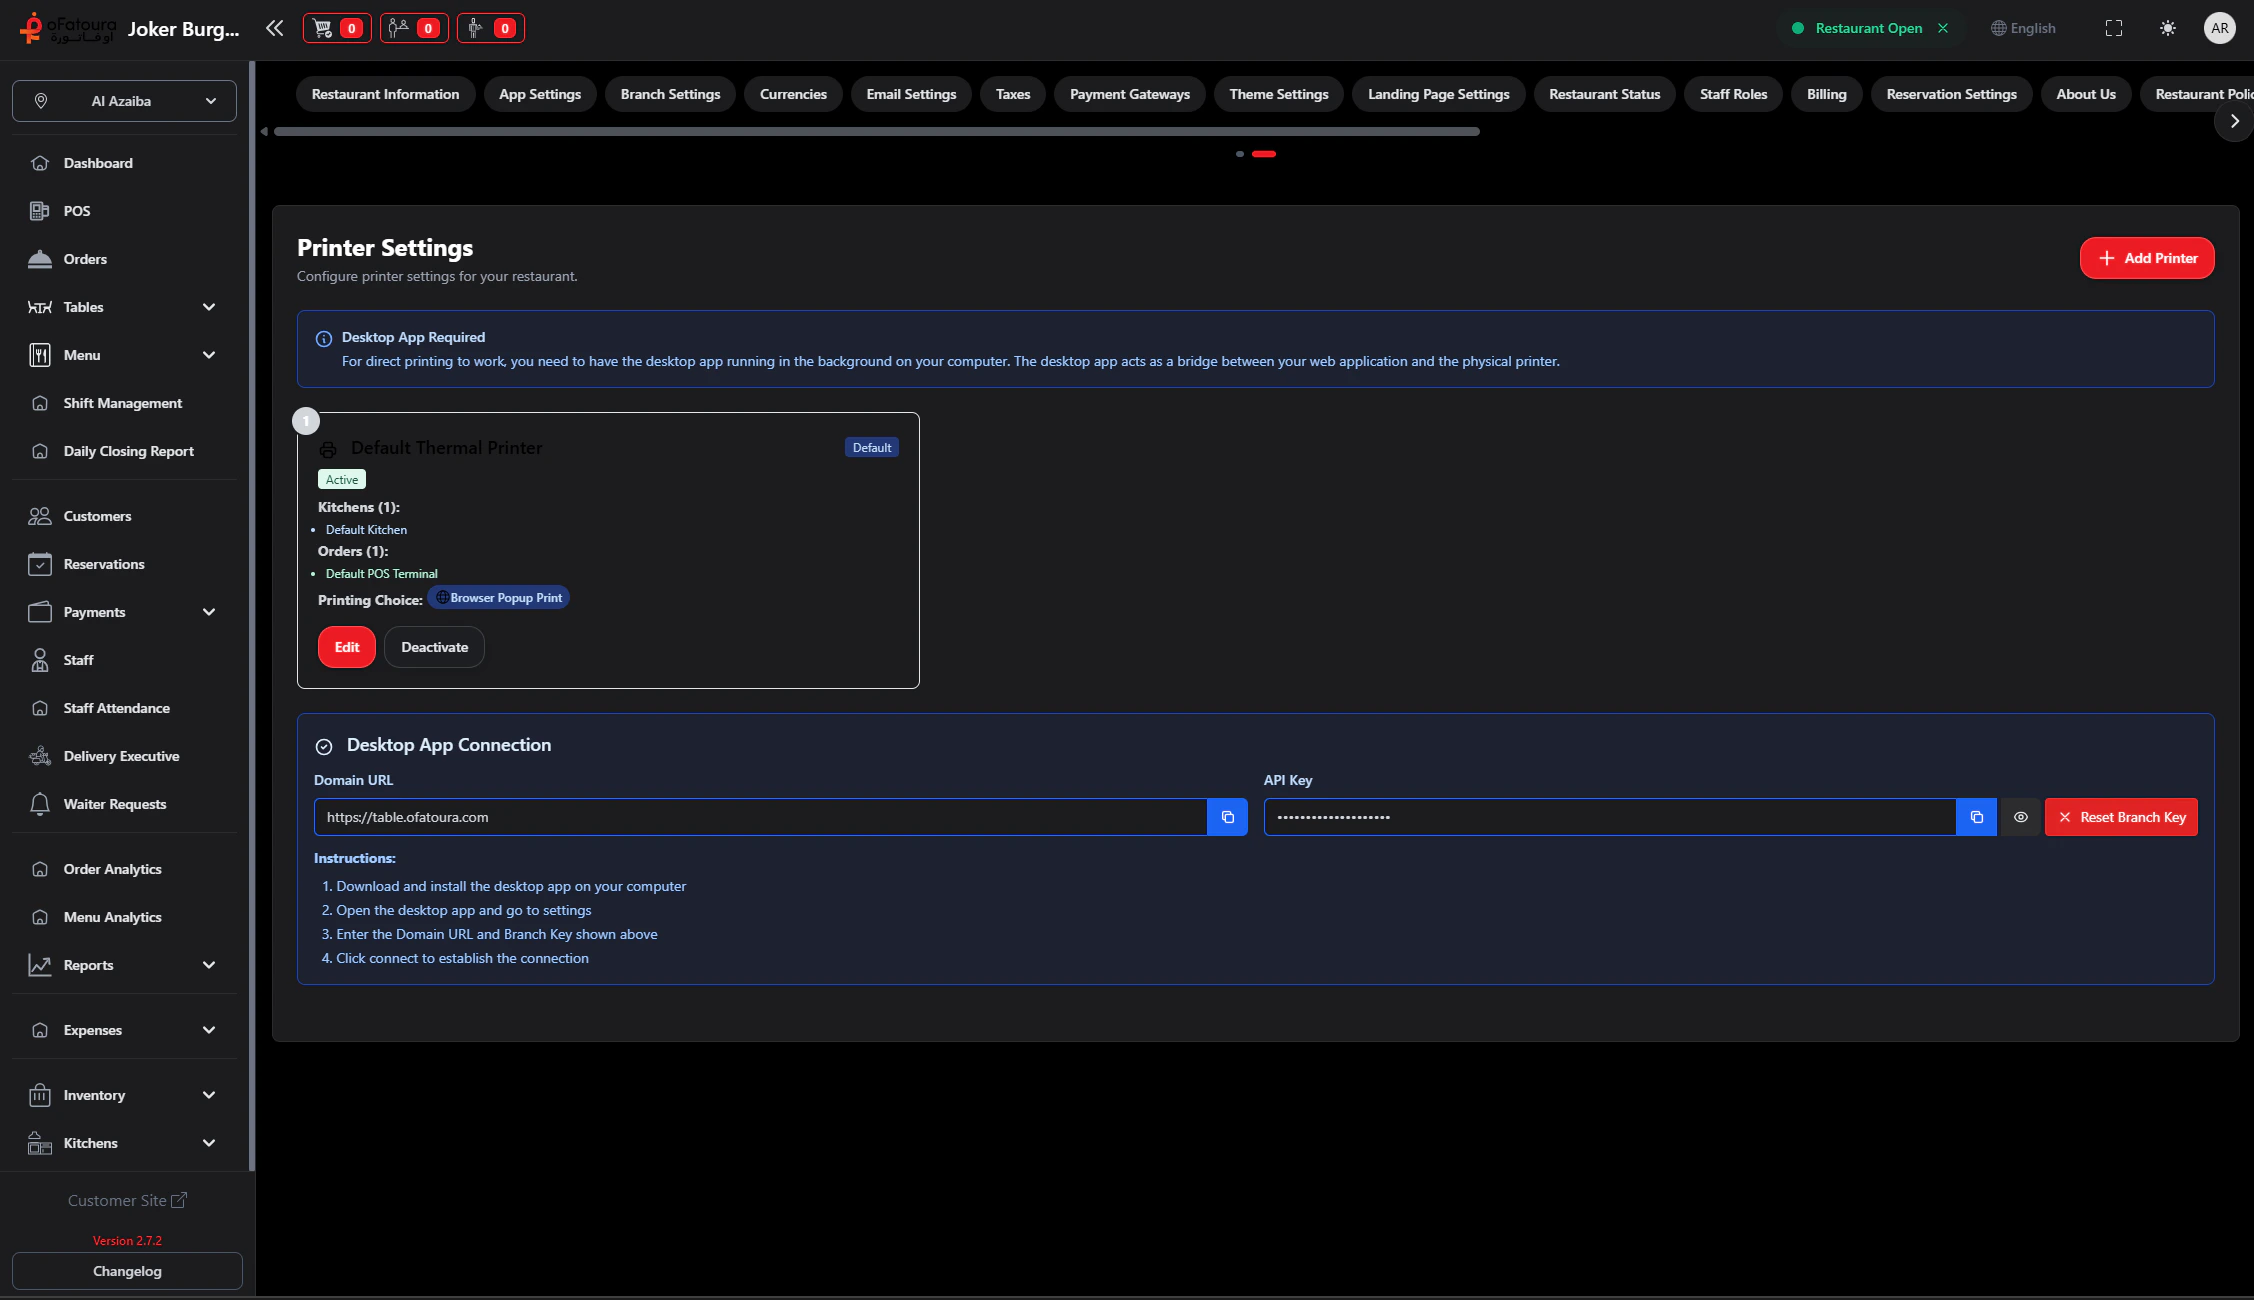Viewport: 2254px width, 1300px height.
Task: Open the waiter requests counter icon
Action: [x=490, y=28]
